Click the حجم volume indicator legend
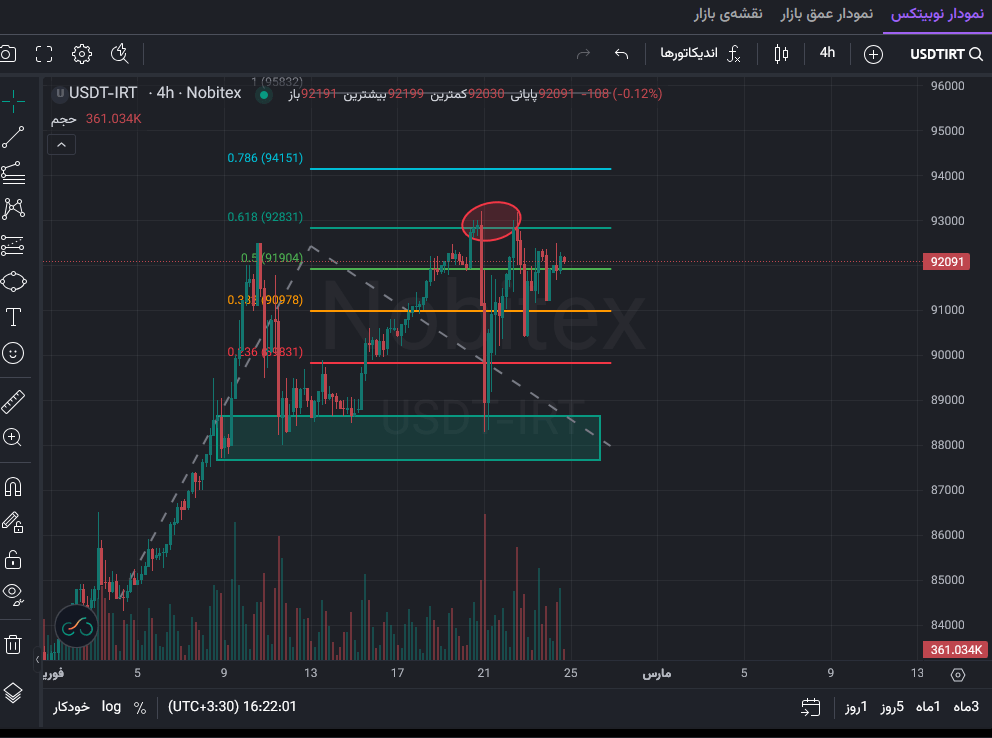This screenshot has width=992, height=738. coord(64,119)
